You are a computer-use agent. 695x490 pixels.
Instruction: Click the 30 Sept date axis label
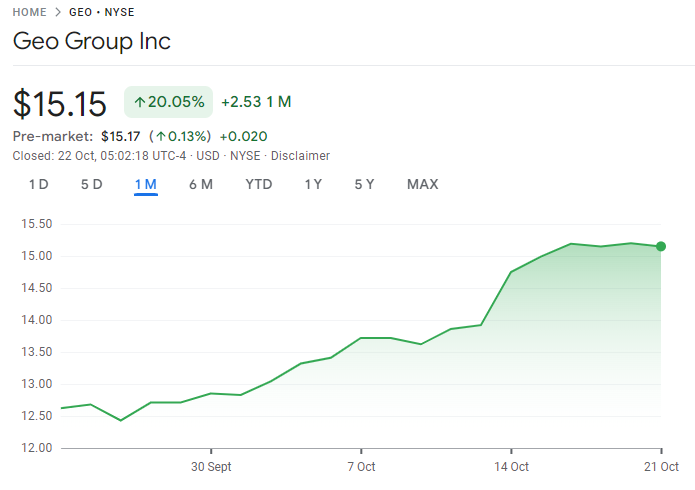(x=211, y=467)
